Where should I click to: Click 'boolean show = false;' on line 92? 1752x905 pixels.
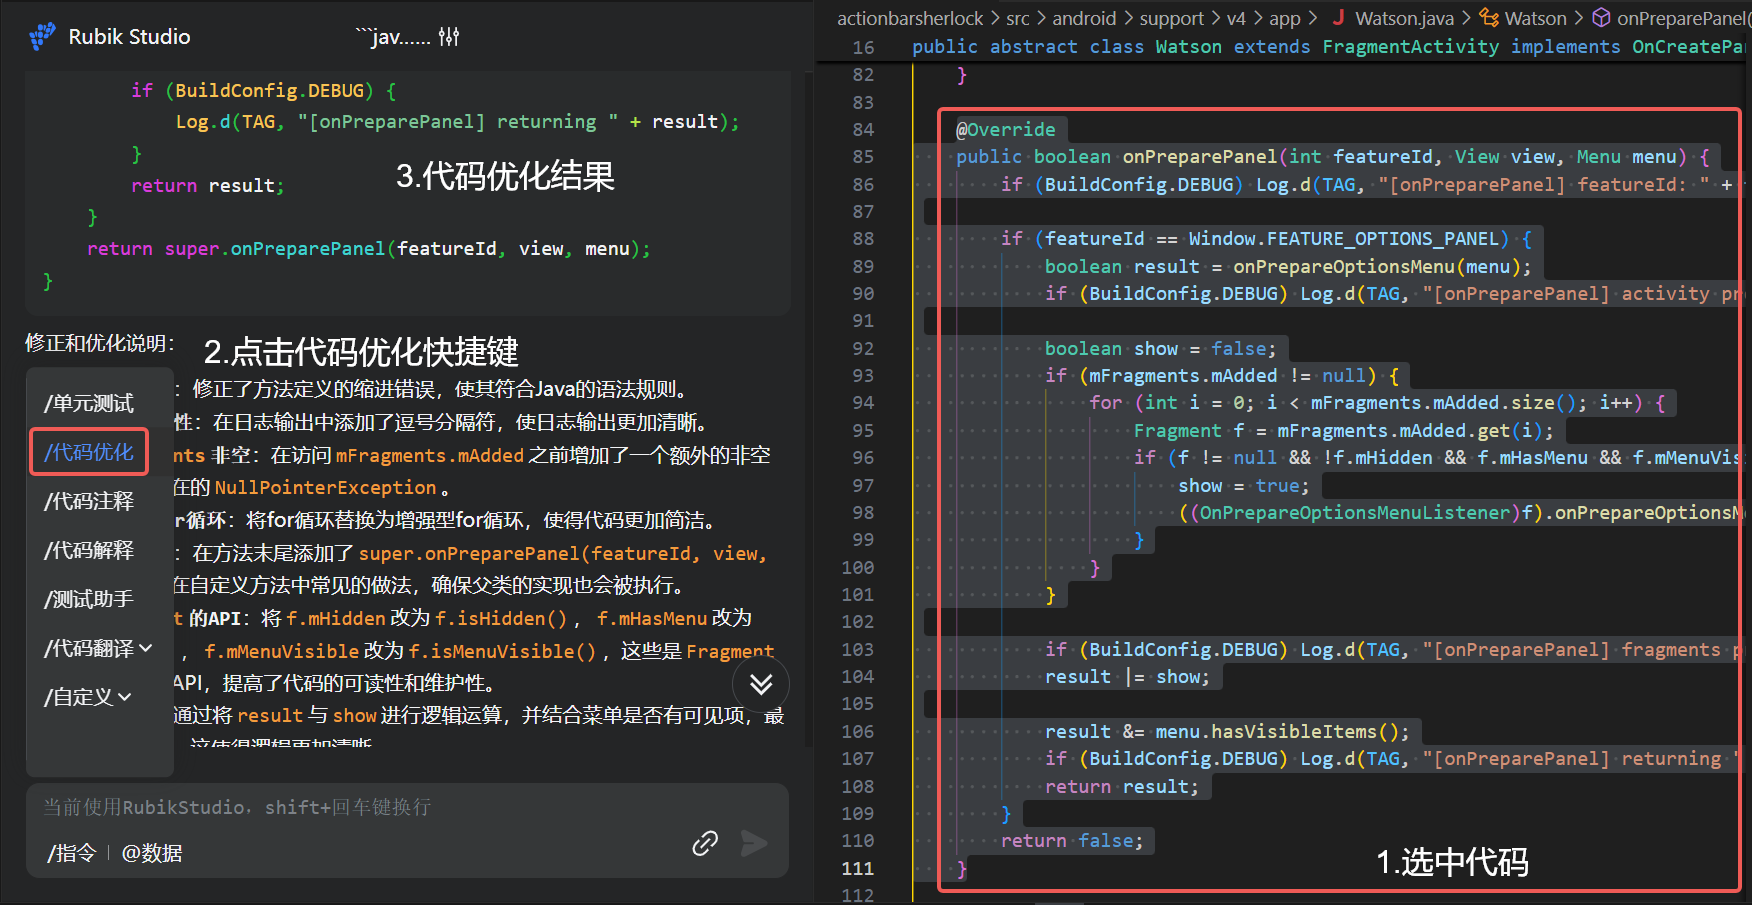(1161, 348)
